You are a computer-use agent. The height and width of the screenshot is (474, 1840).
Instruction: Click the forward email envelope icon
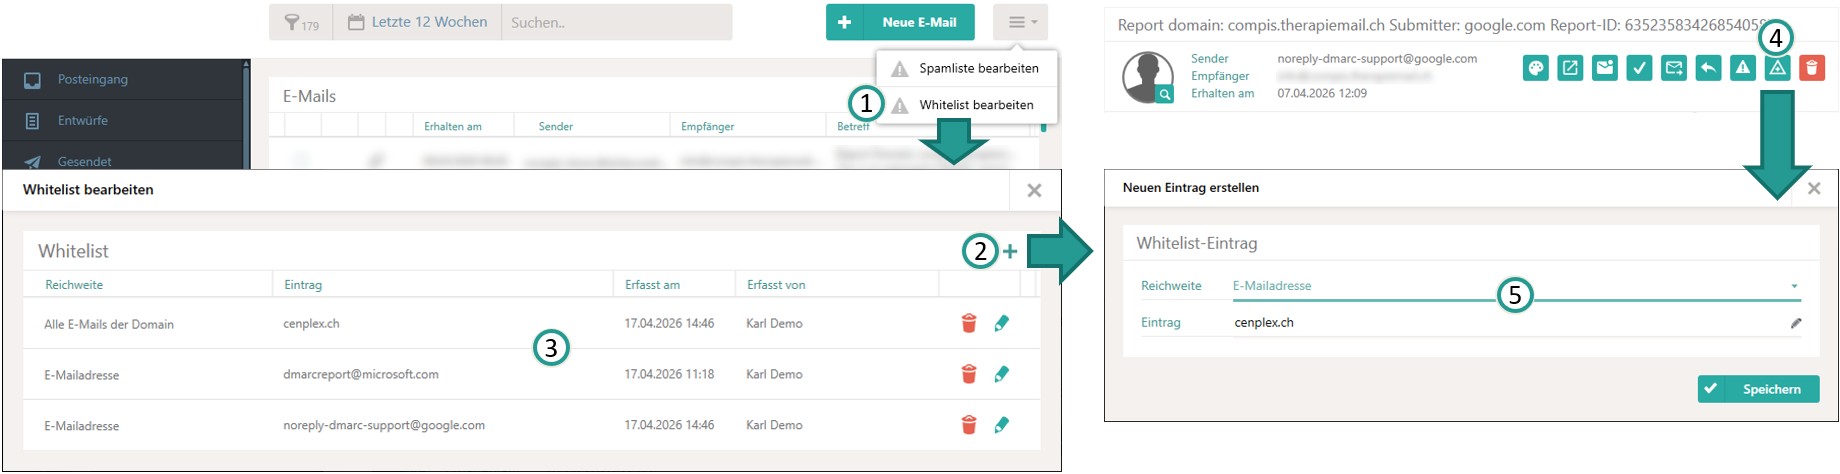(x=1673, y=68)
